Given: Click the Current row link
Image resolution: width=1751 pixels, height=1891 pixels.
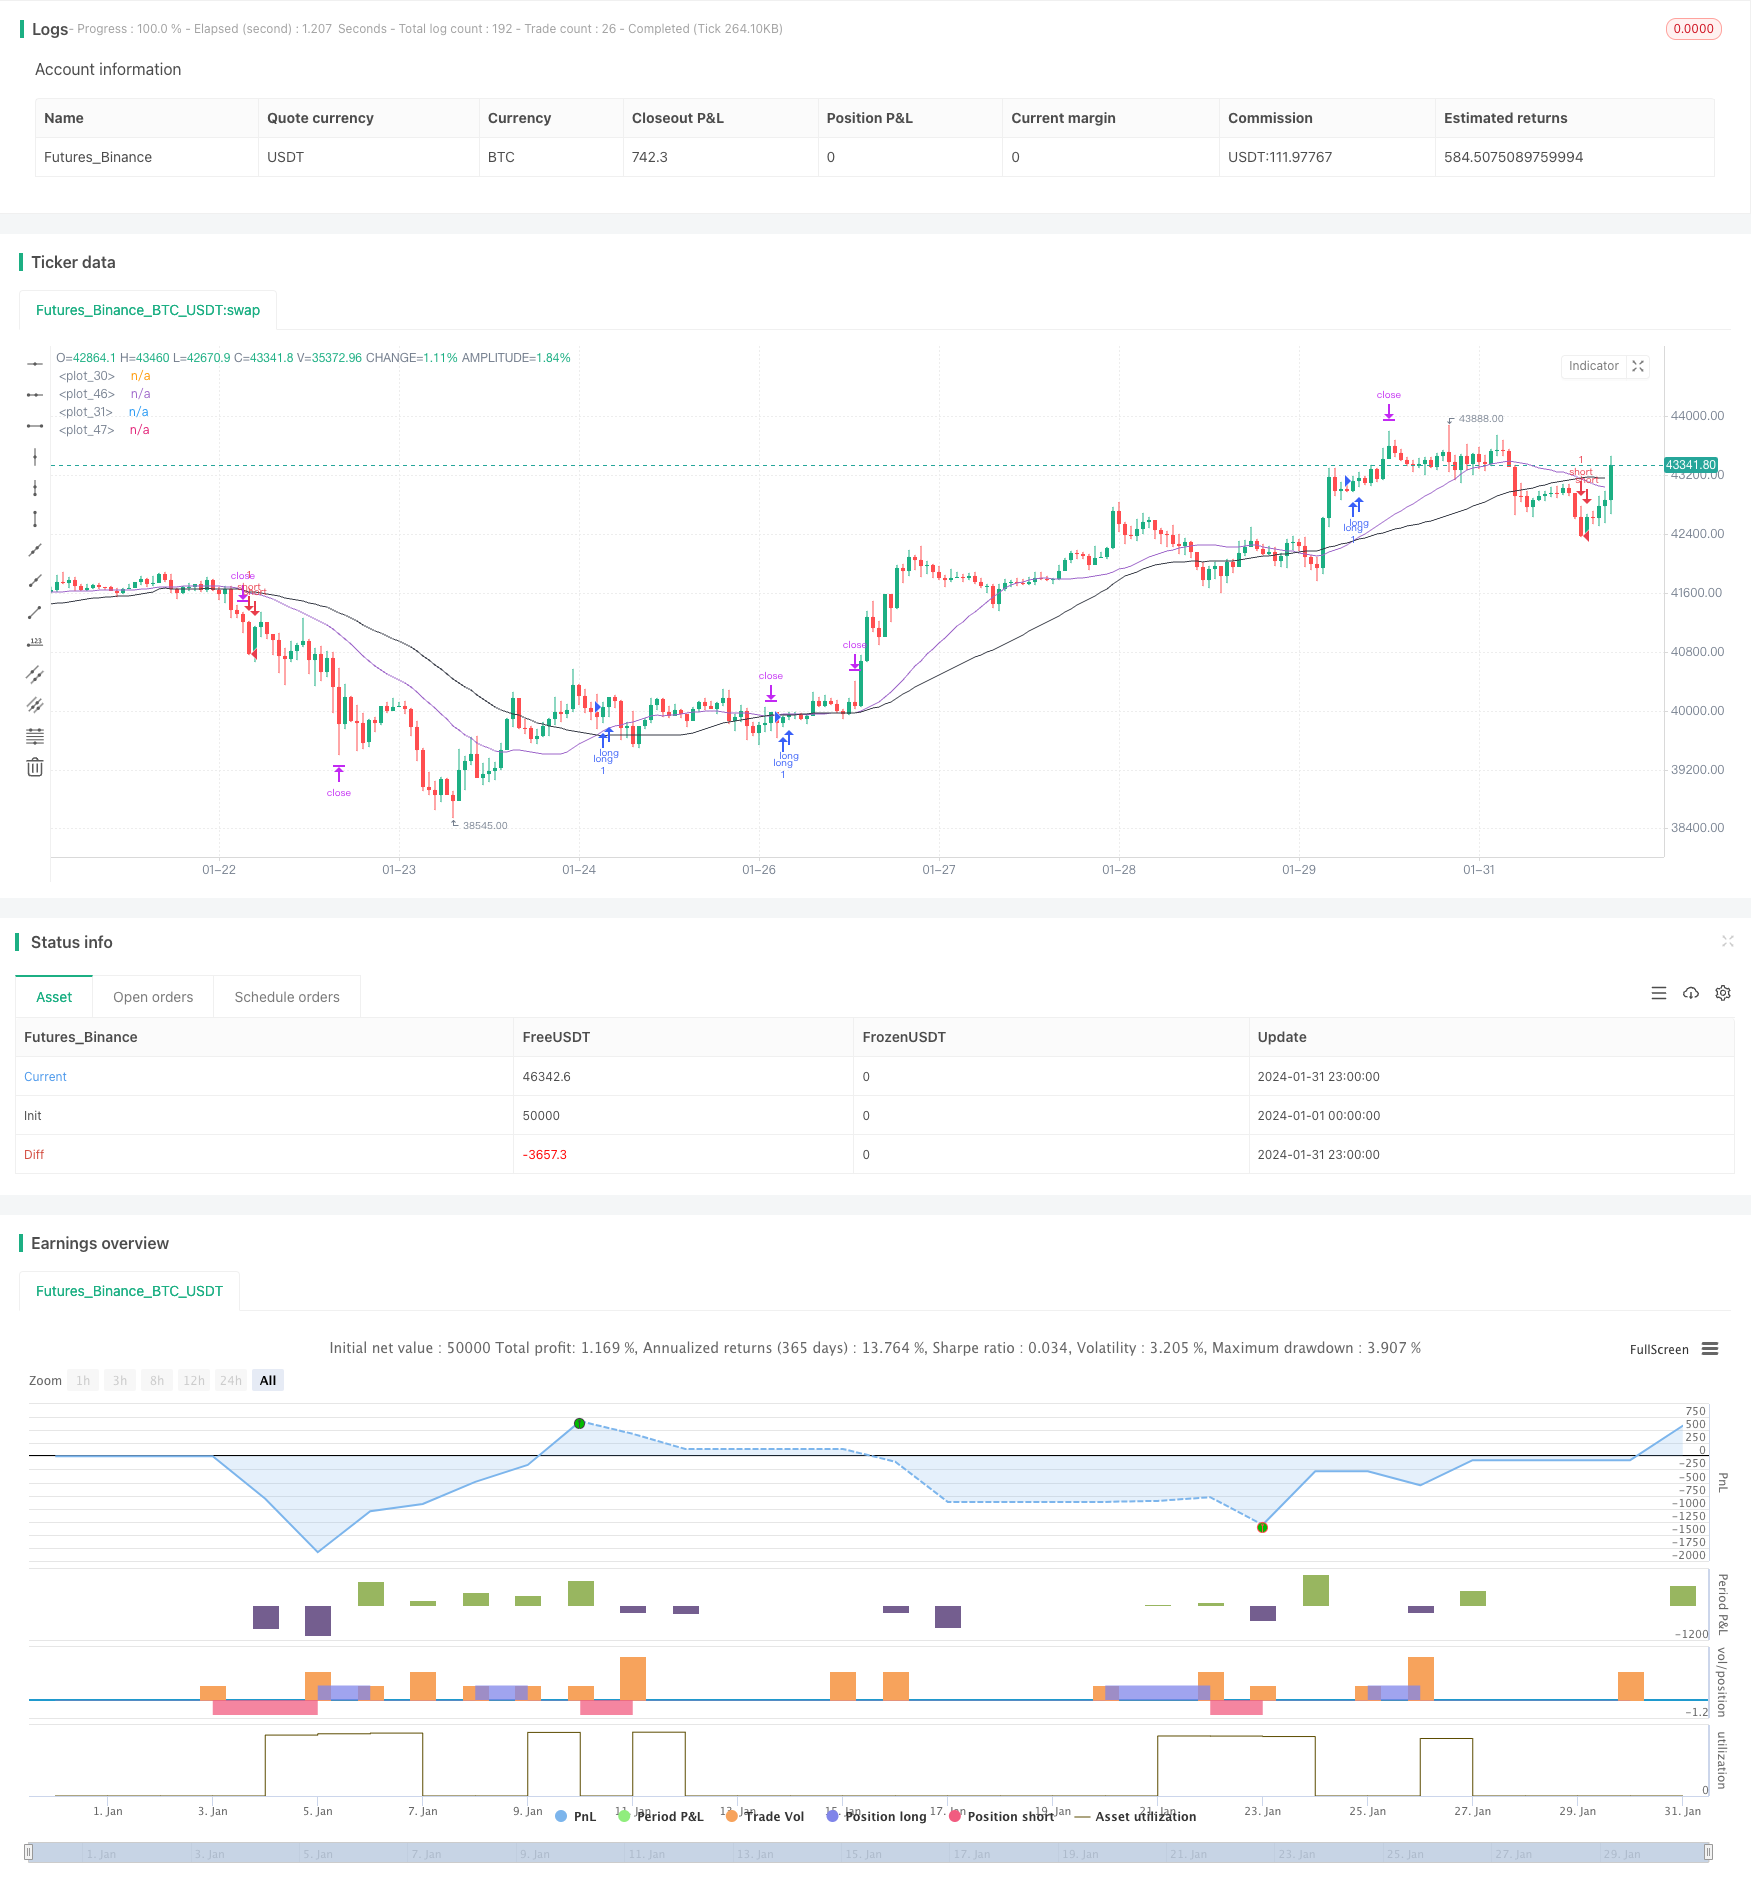Looking at the screenshot, I should point(45,1076).
